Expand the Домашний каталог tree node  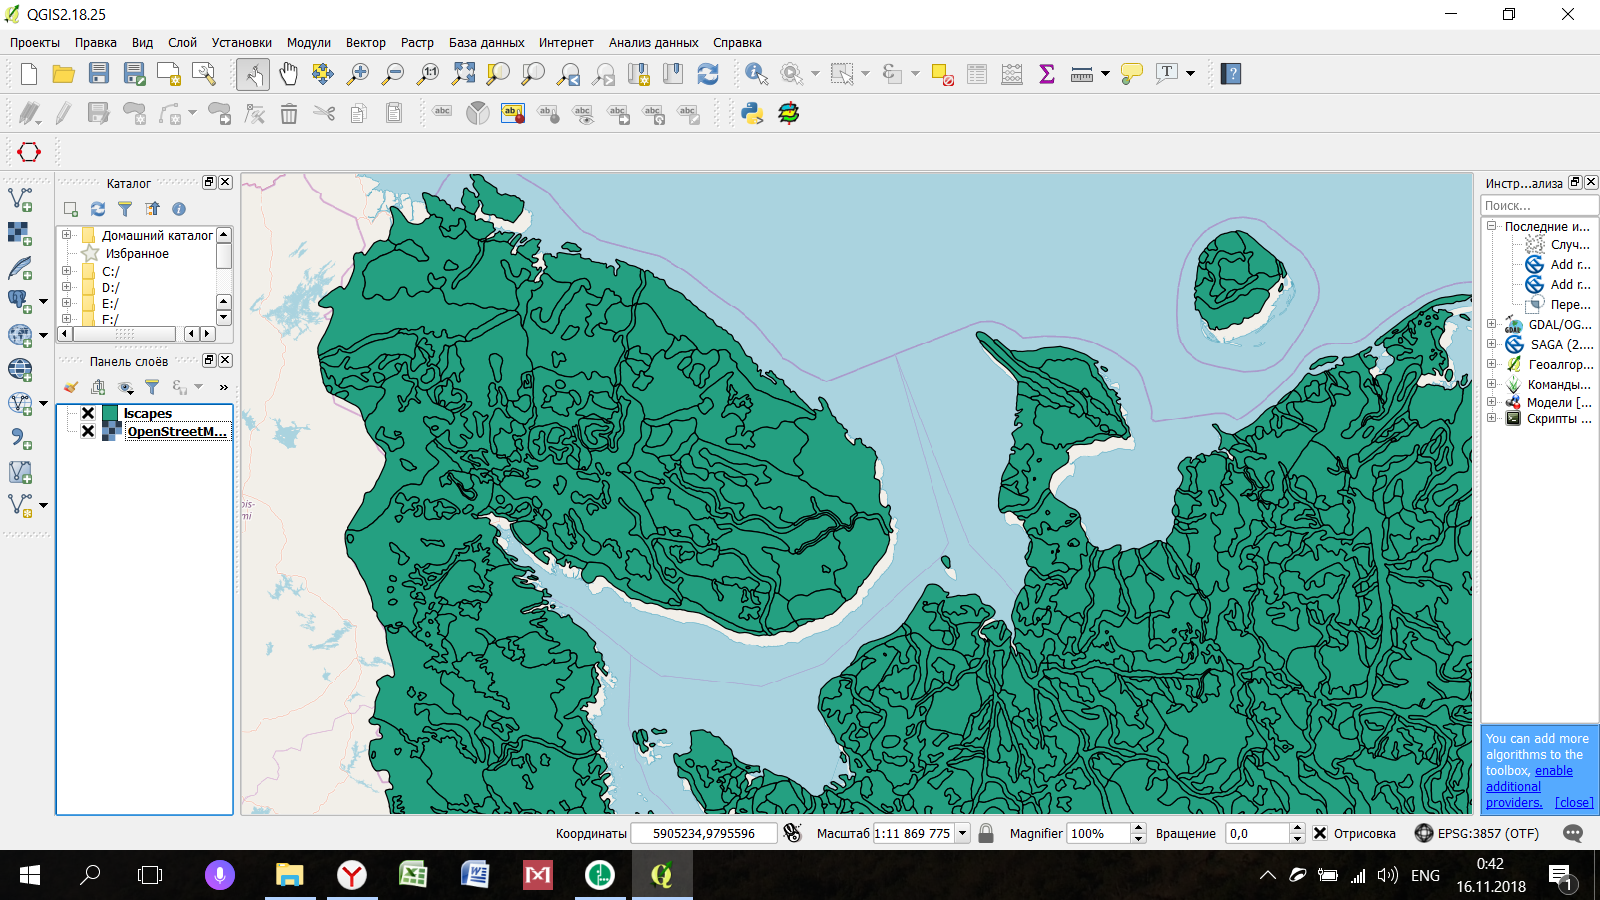pos(67,236)
